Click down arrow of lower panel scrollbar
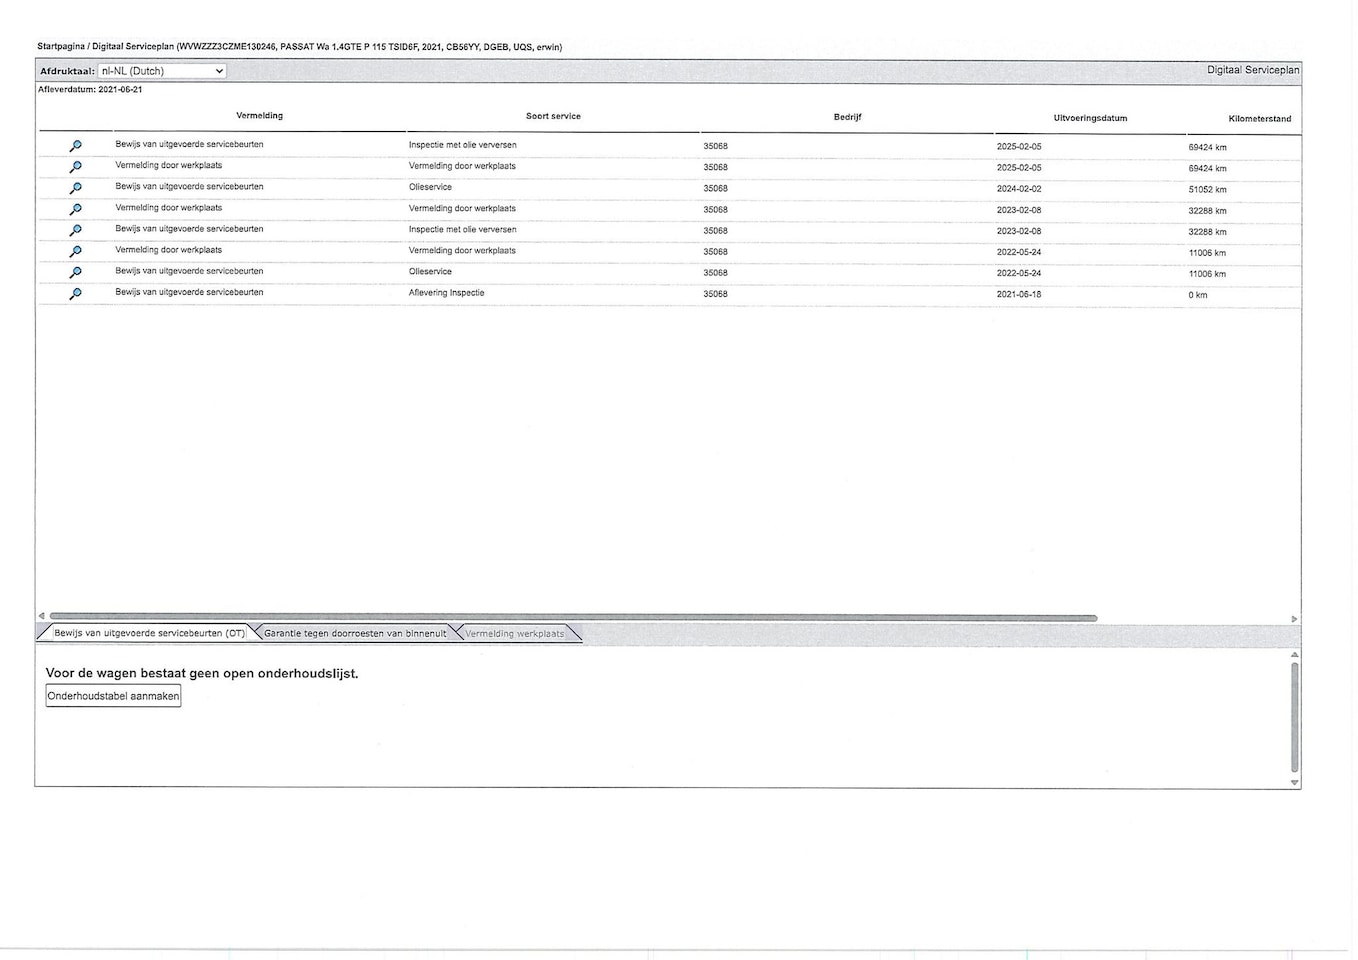 (1295, 782)
